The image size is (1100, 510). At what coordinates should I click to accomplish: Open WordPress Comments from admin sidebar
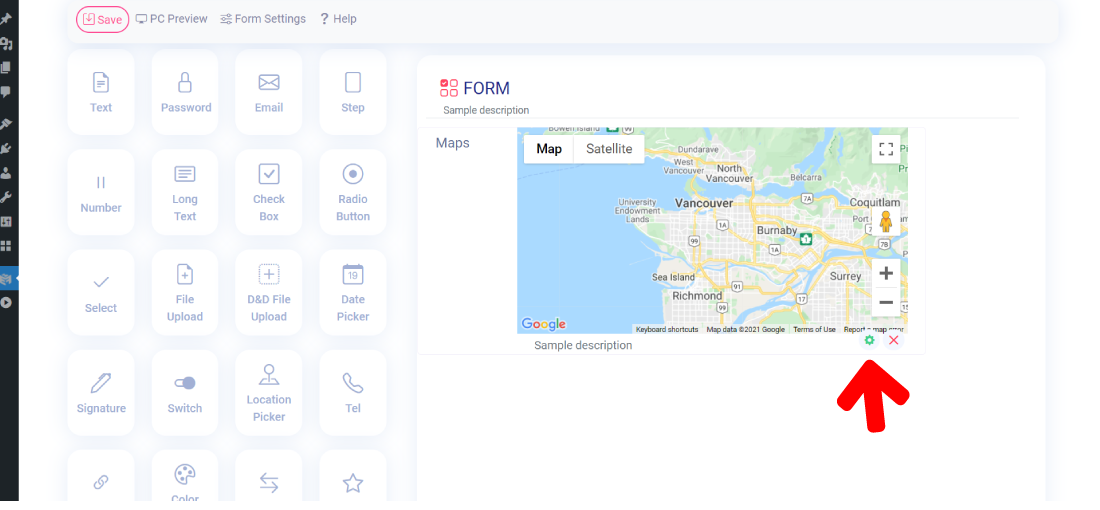pos(6,92)
